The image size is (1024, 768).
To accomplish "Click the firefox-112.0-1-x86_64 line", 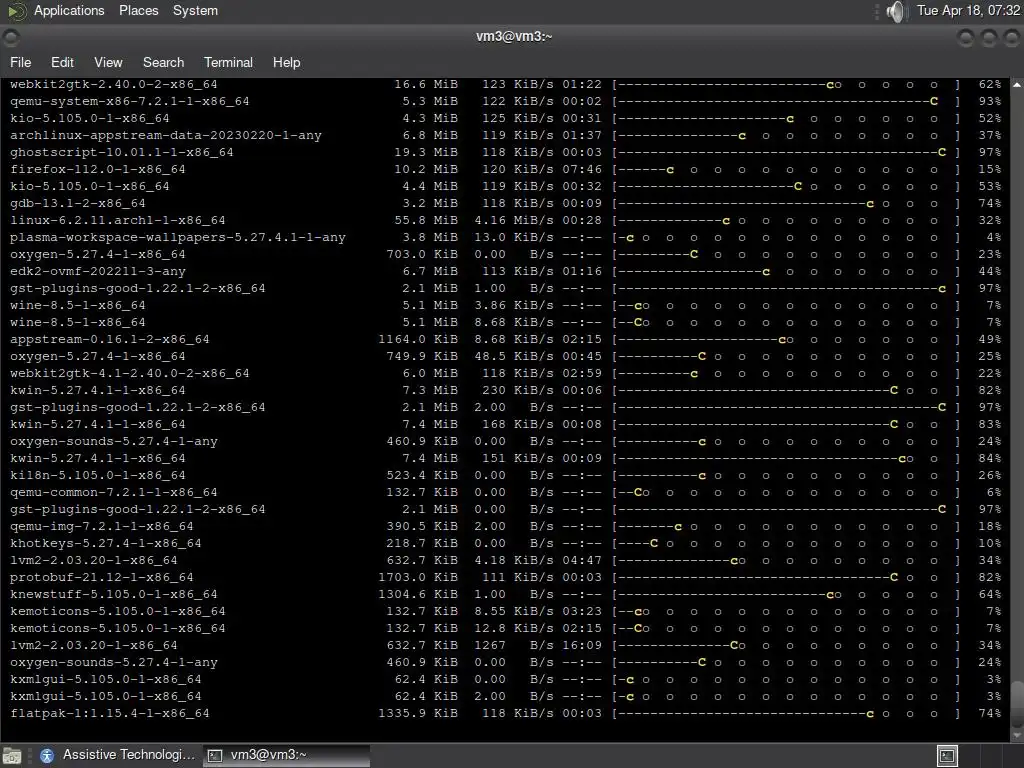I will [505, 169].
